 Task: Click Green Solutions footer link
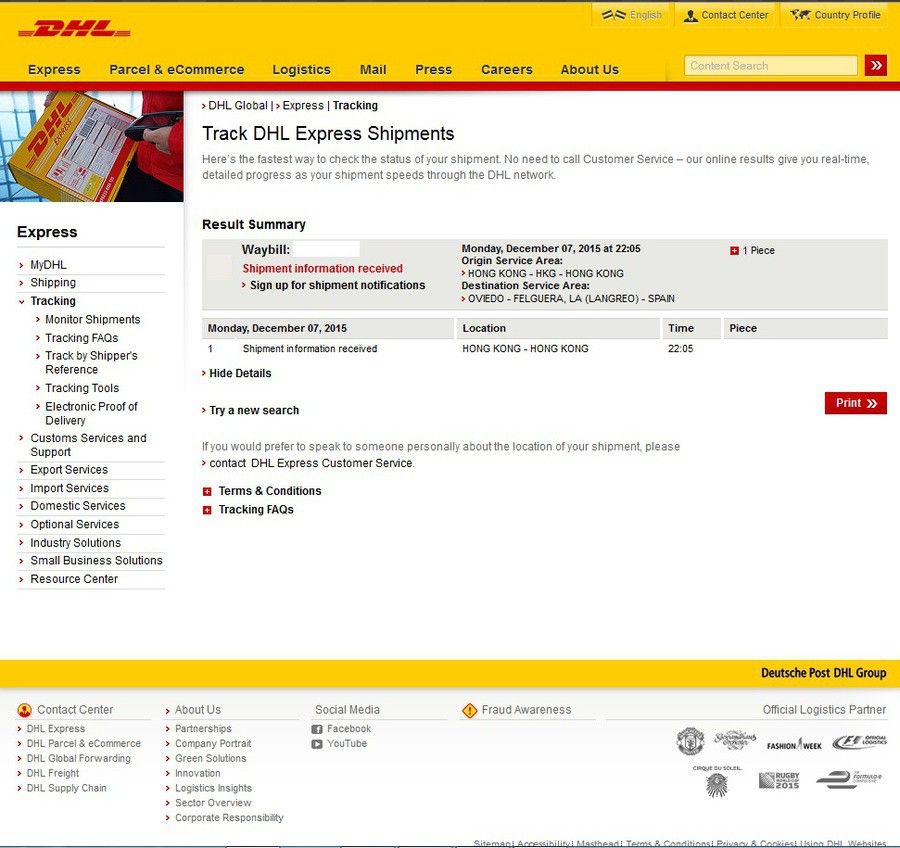(210, 758)
